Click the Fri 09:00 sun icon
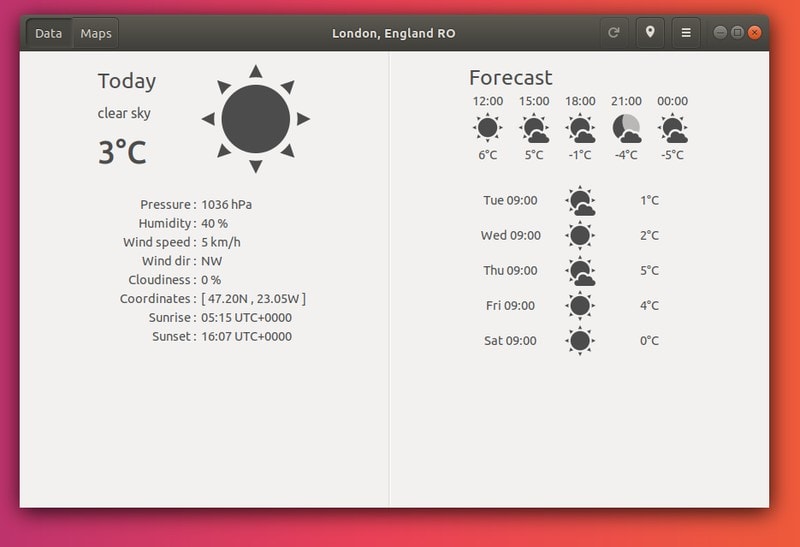 [x=579, y=306]
